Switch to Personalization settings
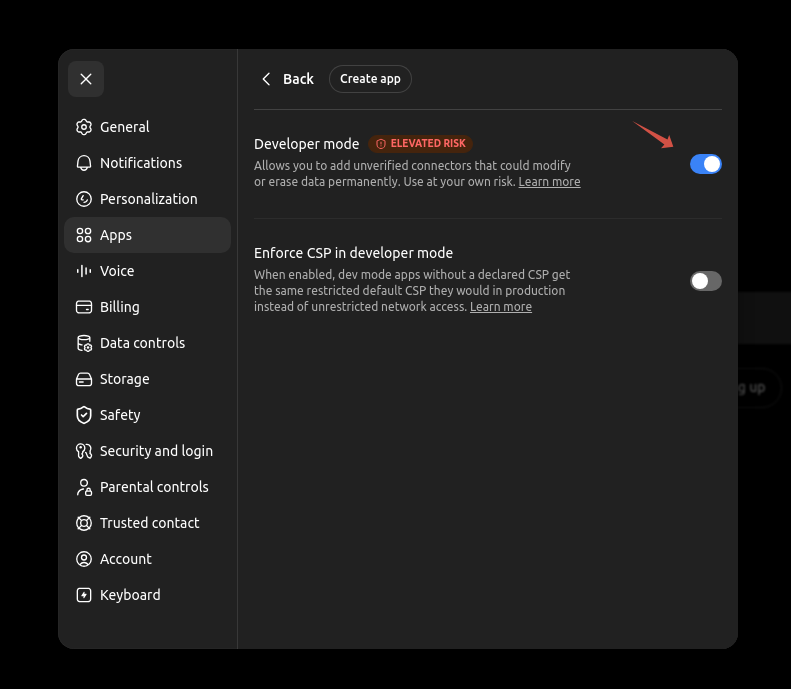 coord(147,199)
